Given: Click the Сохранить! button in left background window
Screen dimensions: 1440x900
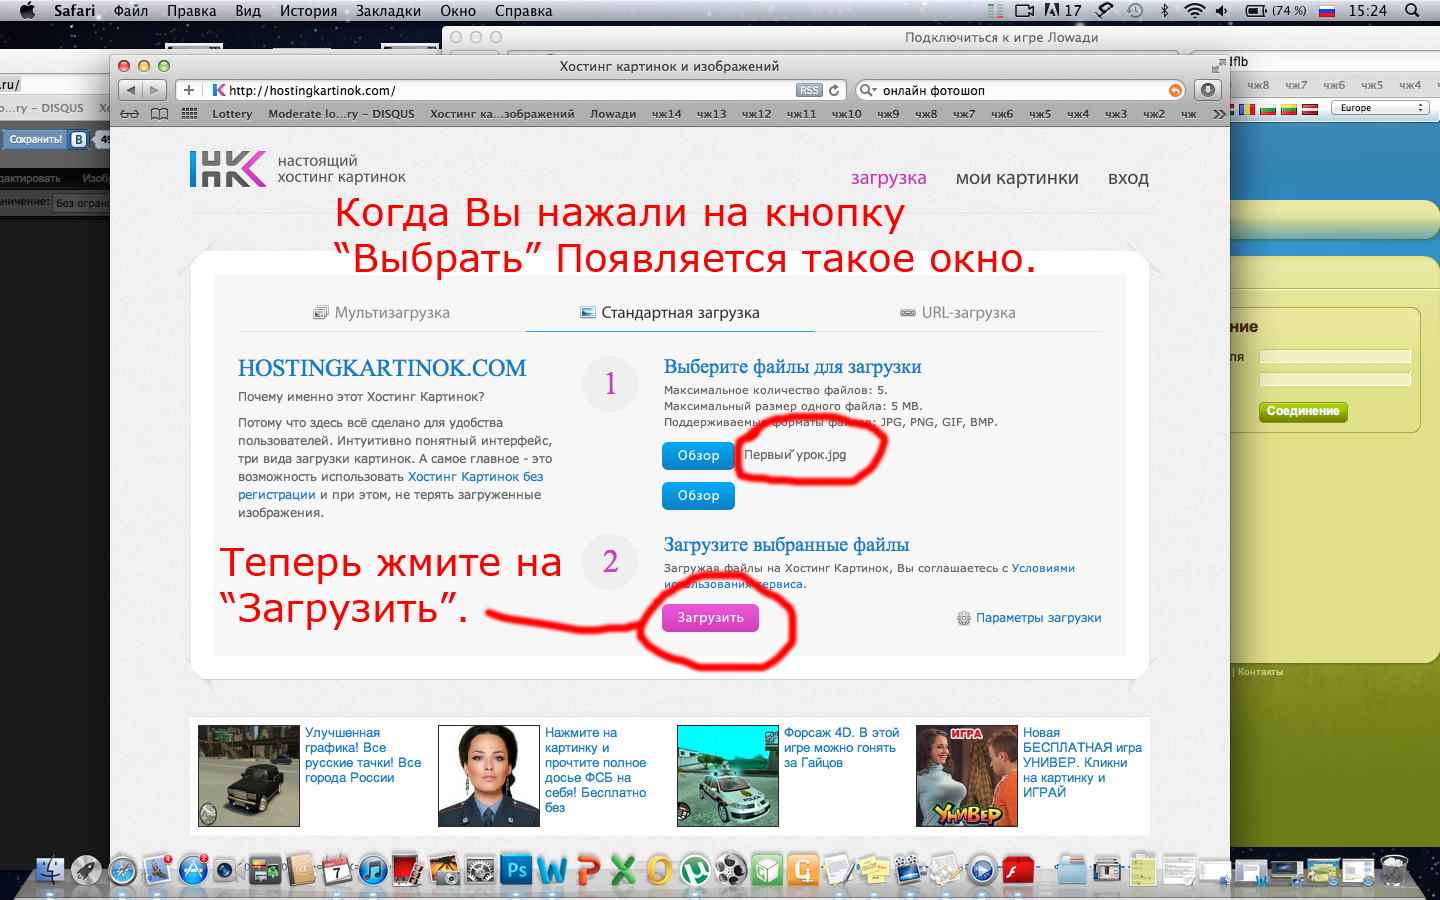Looking at the screenshot, I should (x=36, y=139).
